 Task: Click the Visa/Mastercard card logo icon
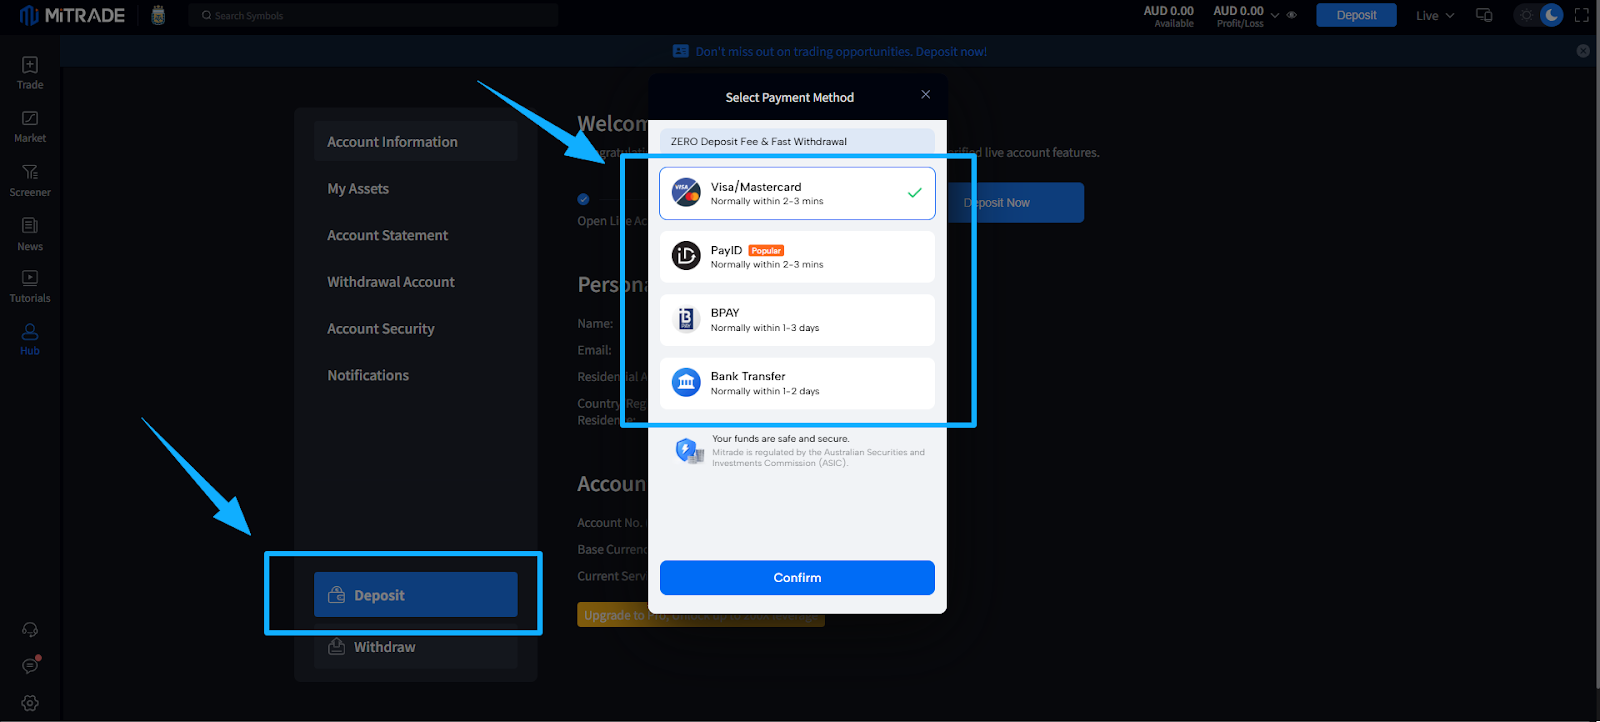(x=686, y=192)
